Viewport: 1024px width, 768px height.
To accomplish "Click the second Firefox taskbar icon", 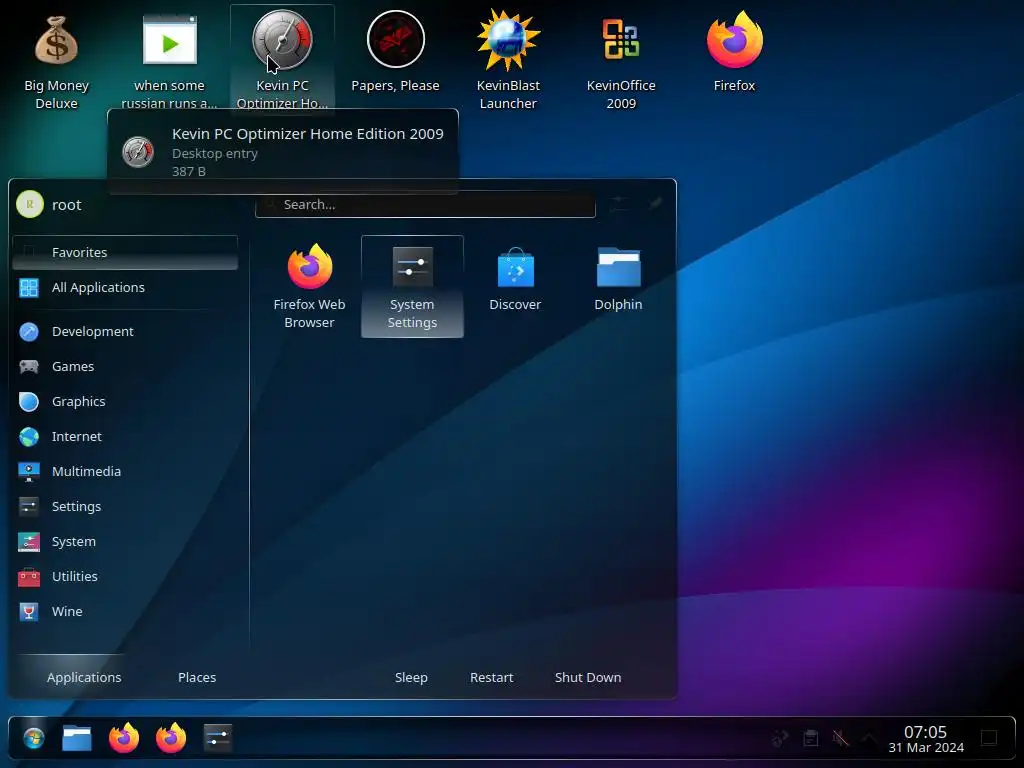I will (x=171, y=739).
